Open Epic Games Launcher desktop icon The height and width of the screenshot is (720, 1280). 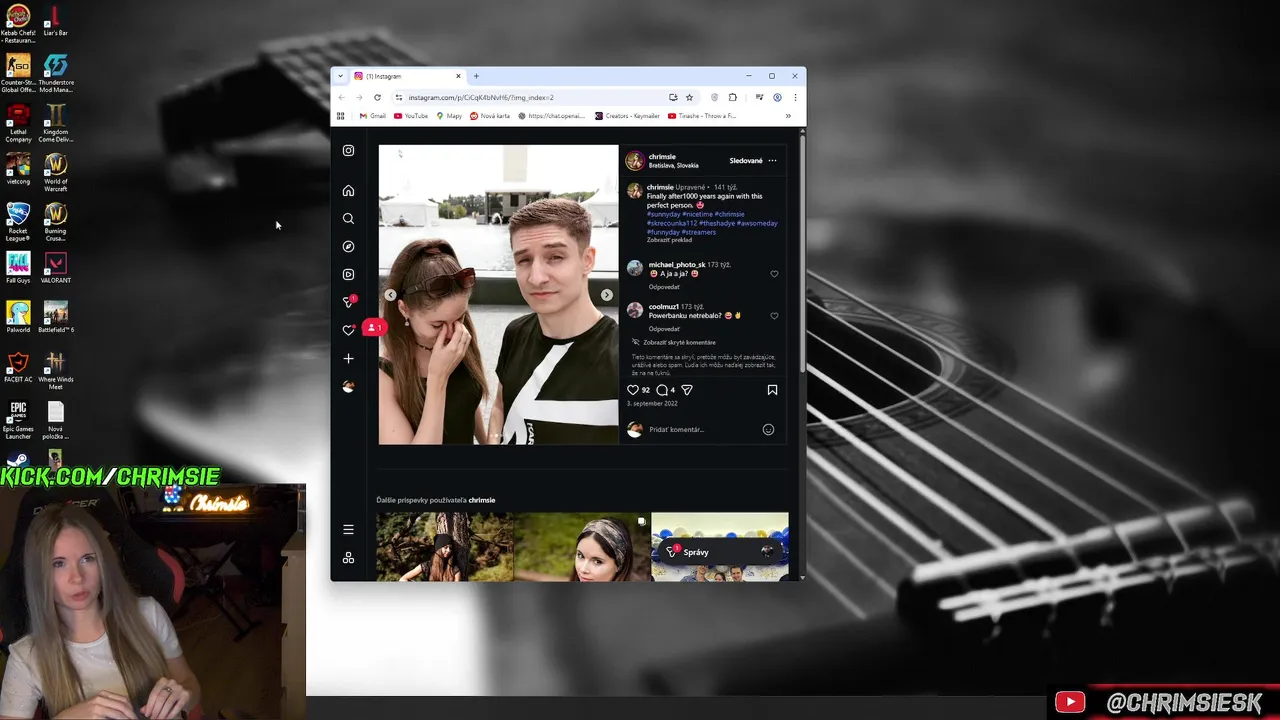coord(18,420)
